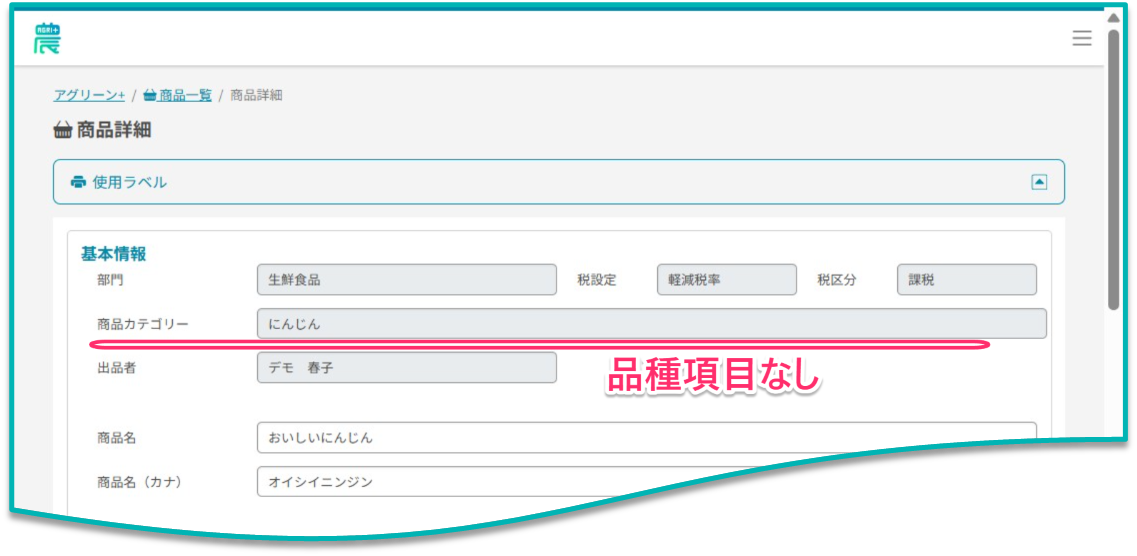Image resolution: width=1137 pixels, height=556 pixels.
Task: Click the AGRI+ logo icon
Action: (x=47, y=38)
